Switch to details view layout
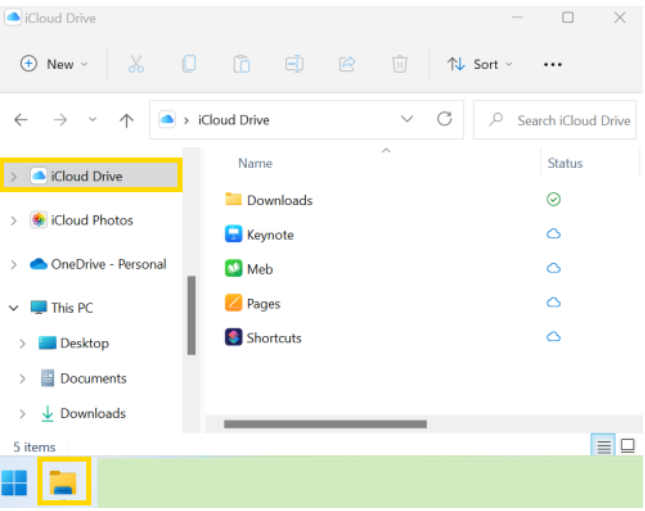Viewport: 645px width, 511px height. [x=603, y=446]
